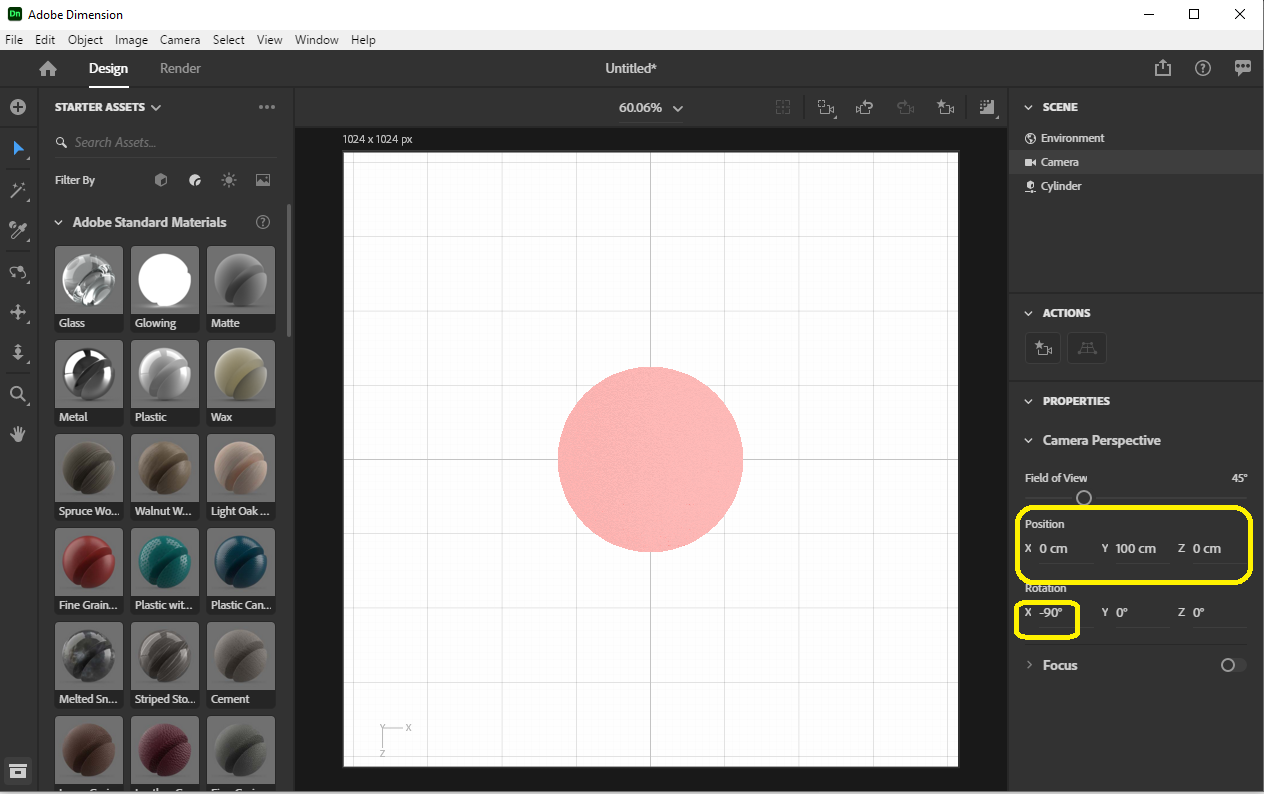The image size is (1264, 794).
Task: Select the Glass material thumbnail
Action: pos(88,281)
